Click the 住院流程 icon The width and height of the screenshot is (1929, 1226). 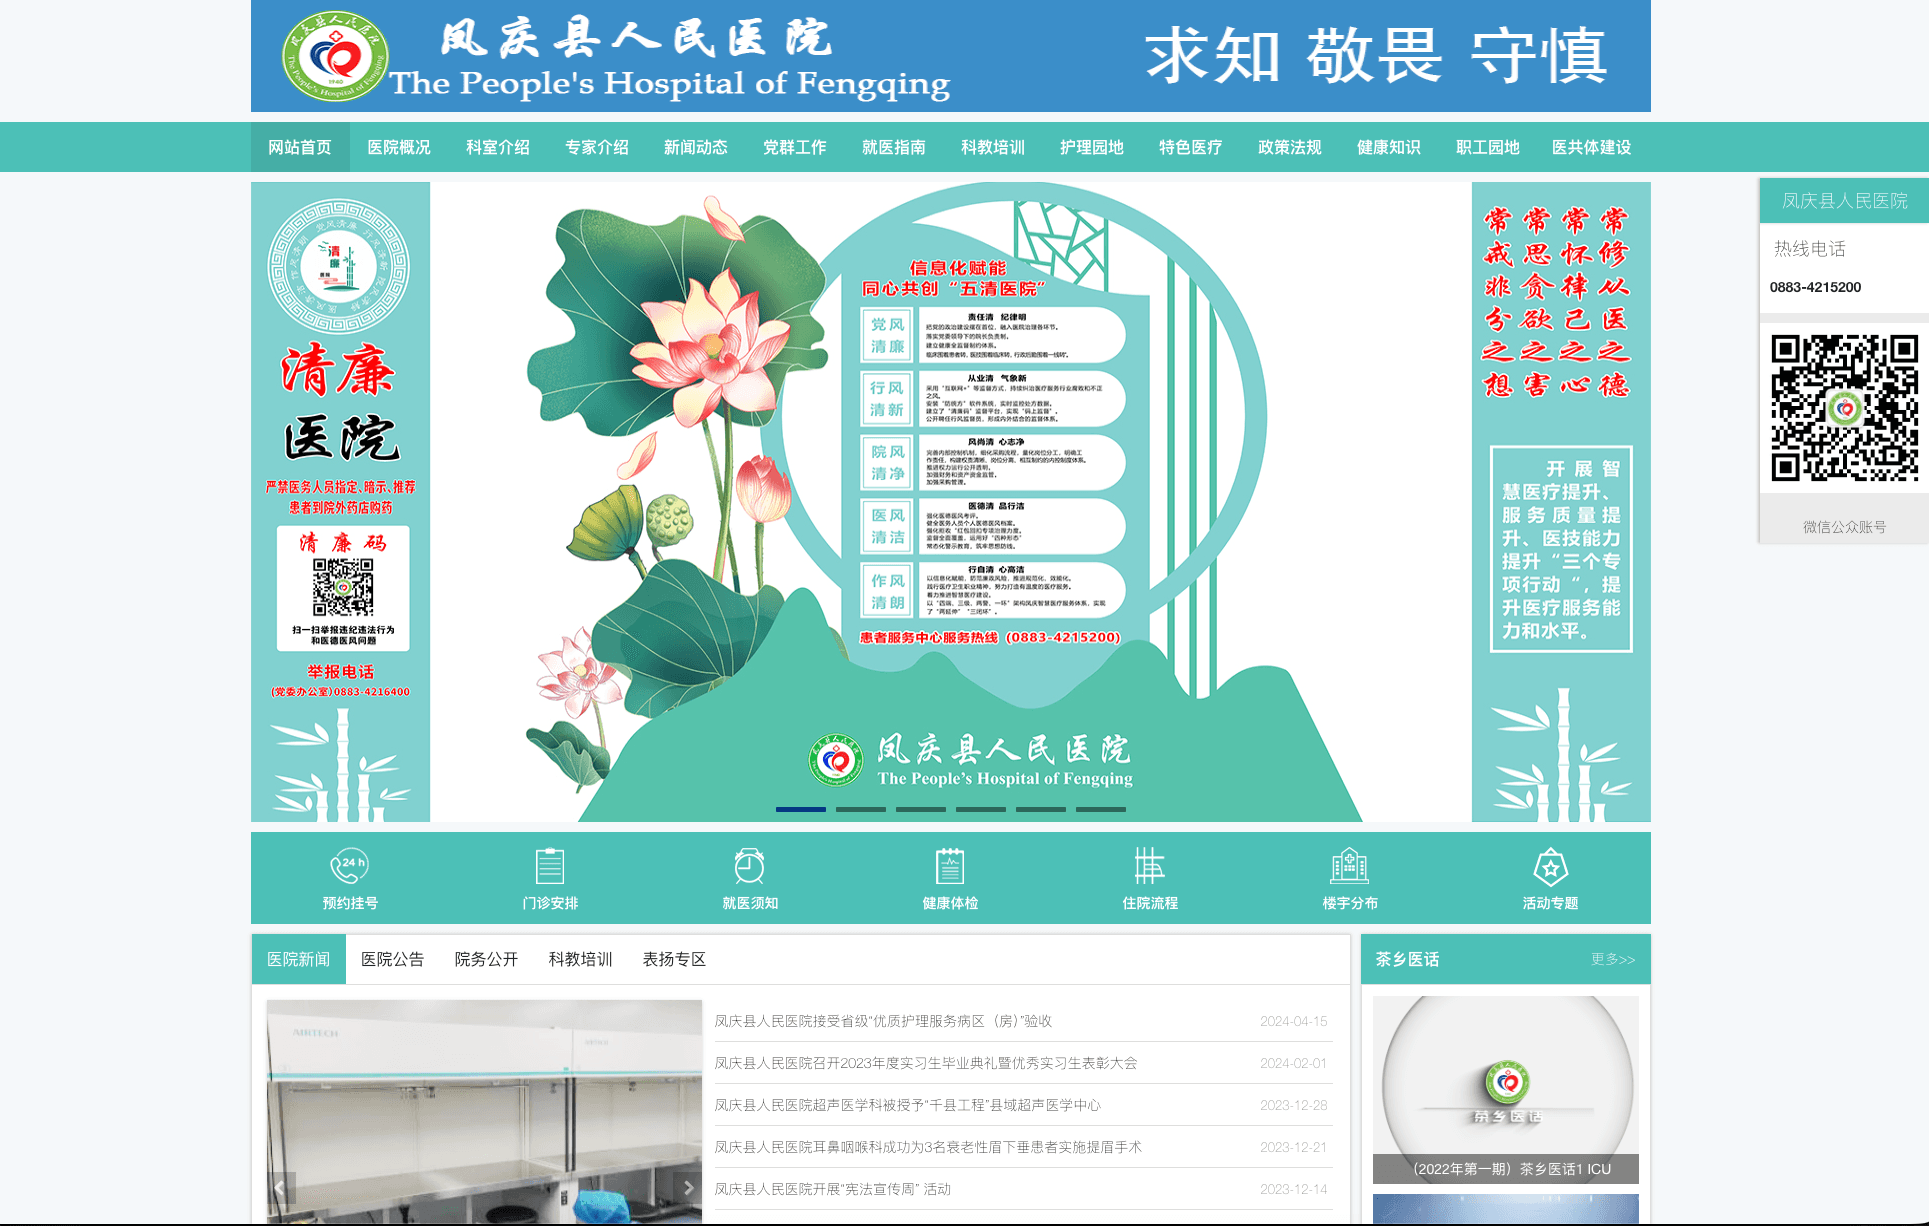[1149, 865]
